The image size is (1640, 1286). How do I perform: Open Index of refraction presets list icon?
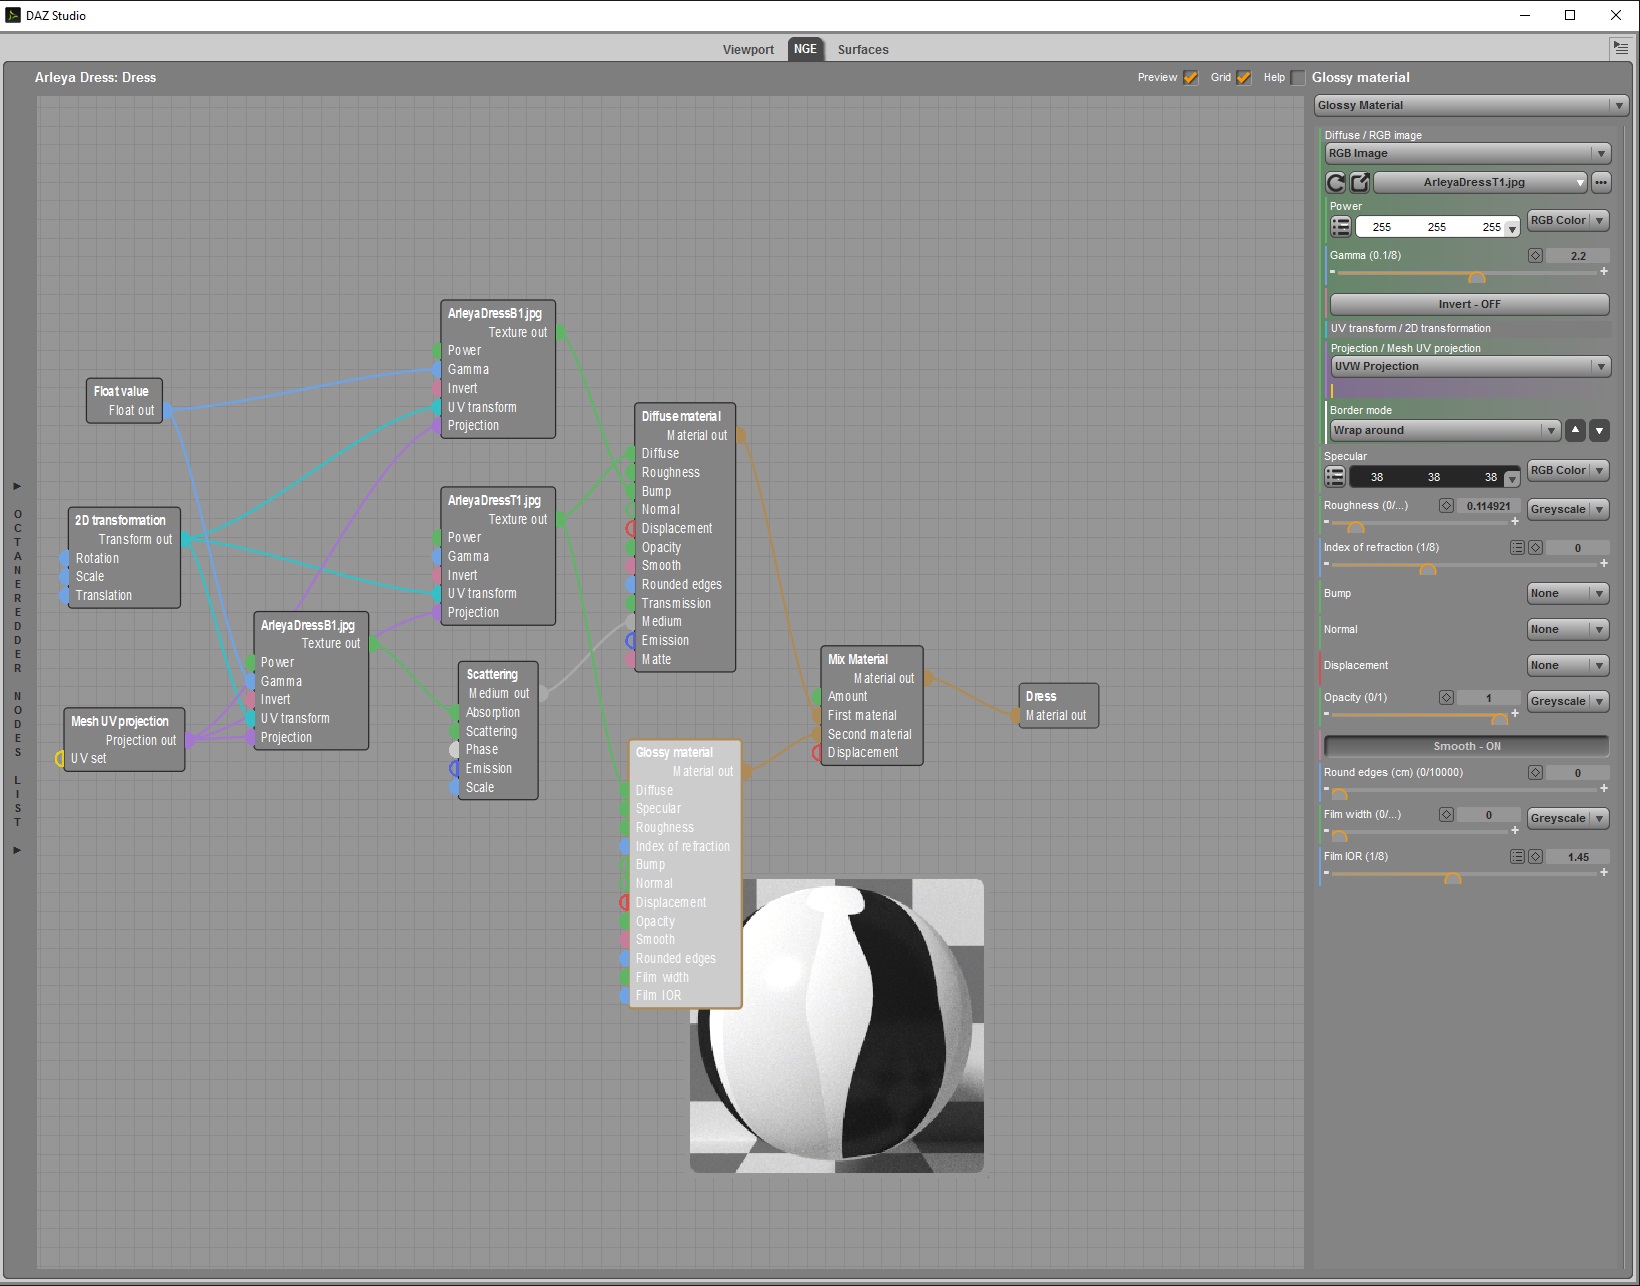pos(1517,548)
